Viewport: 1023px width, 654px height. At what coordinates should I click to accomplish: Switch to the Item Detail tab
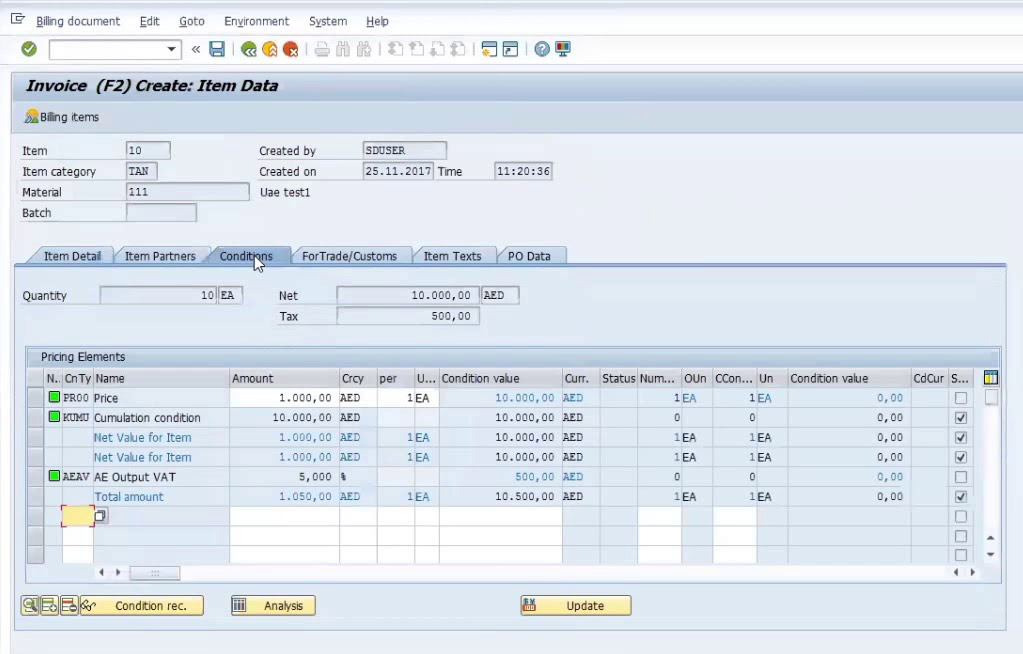click(72, 256)
